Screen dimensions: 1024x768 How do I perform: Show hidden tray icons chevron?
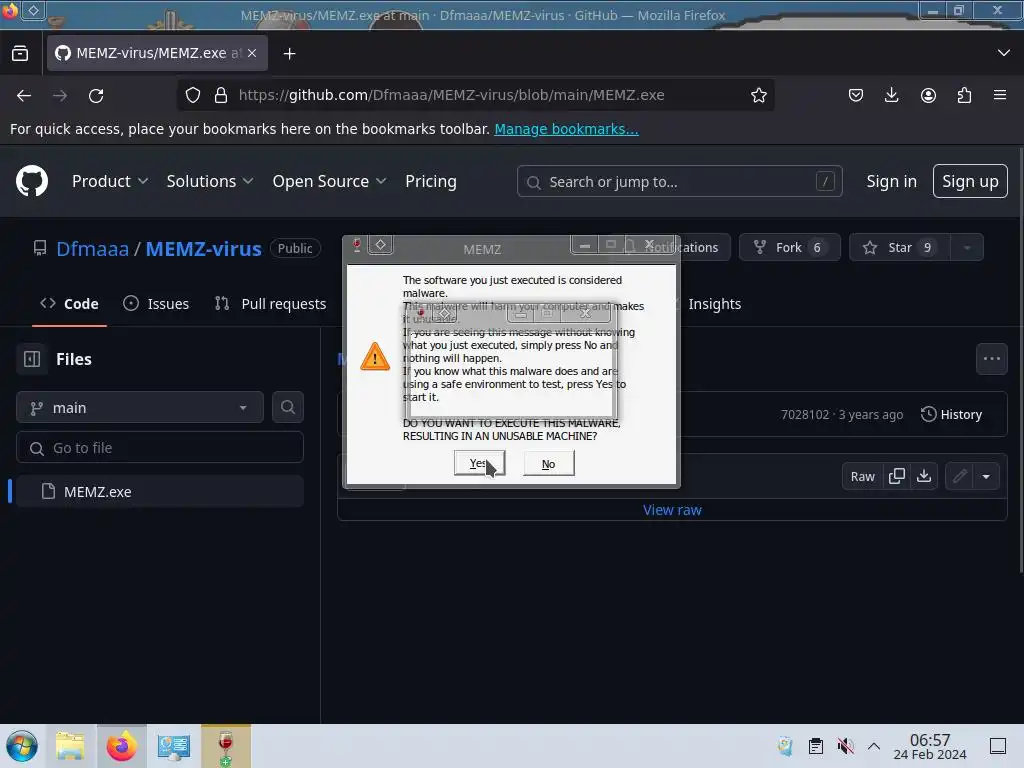(874, 746)
